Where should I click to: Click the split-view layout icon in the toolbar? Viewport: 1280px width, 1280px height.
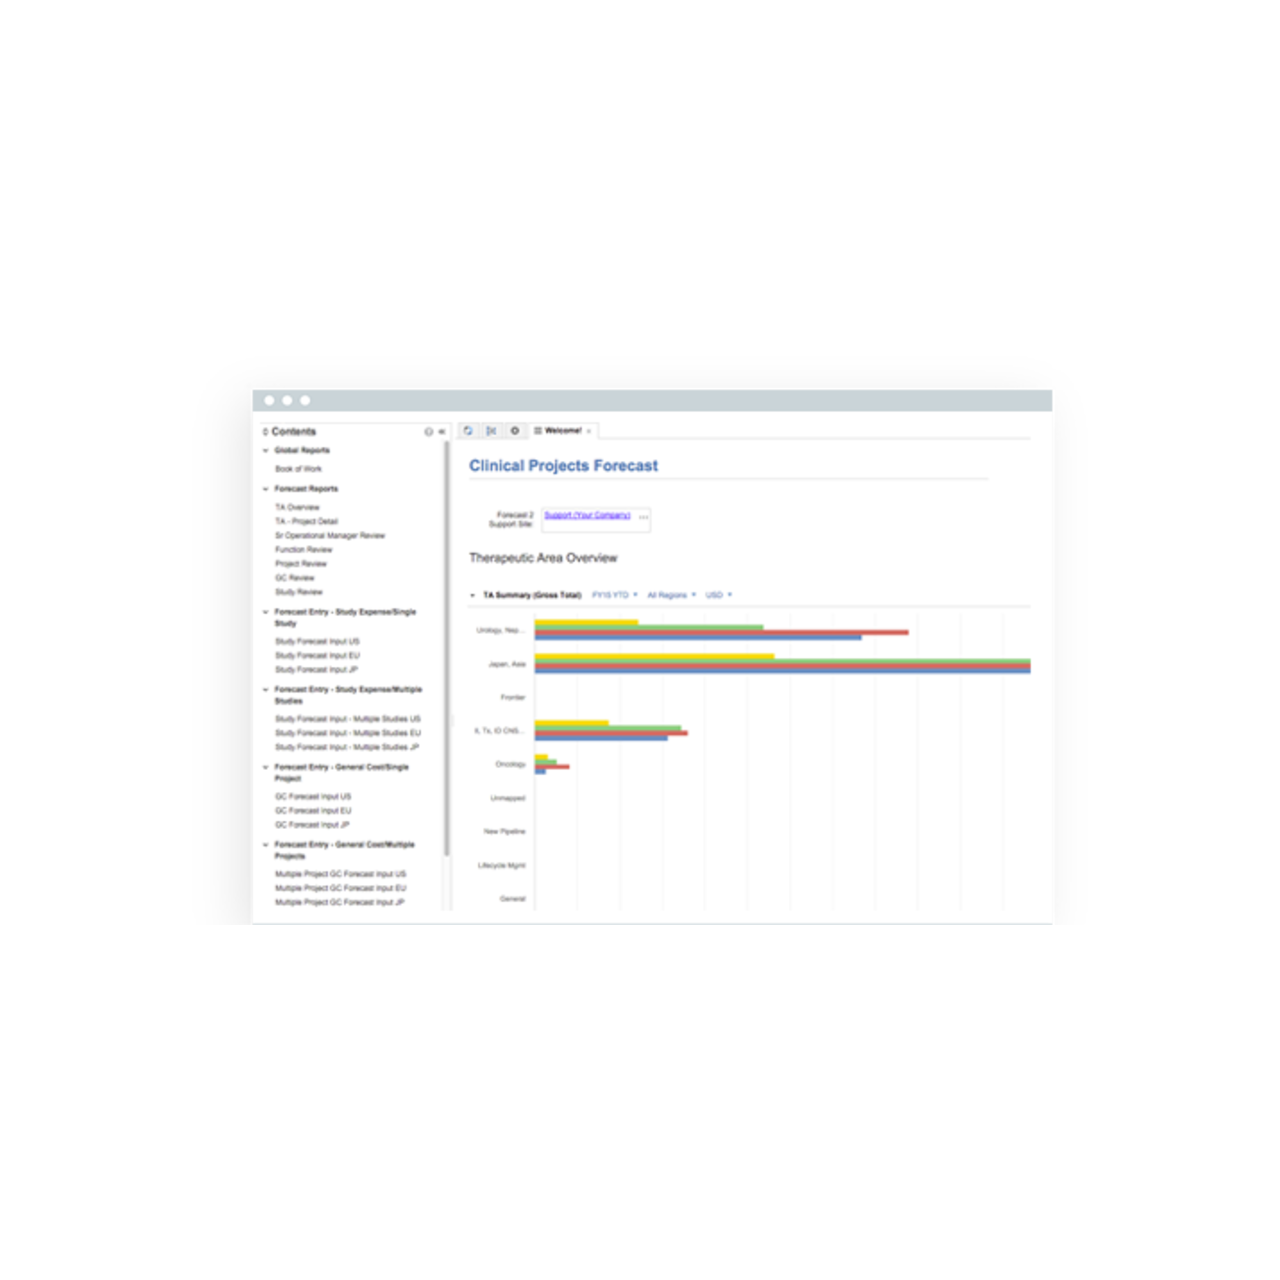(x=491, y=431)
